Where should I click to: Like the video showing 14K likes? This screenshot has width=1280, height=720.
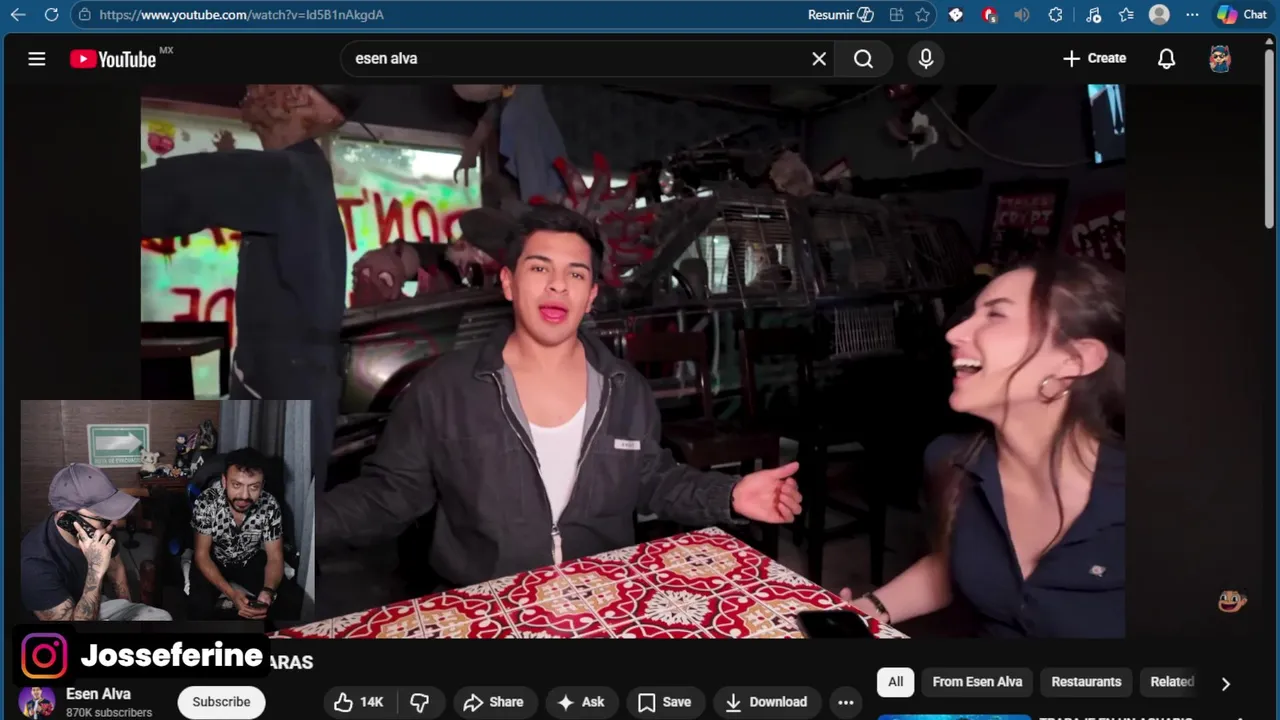click(359, 702)
